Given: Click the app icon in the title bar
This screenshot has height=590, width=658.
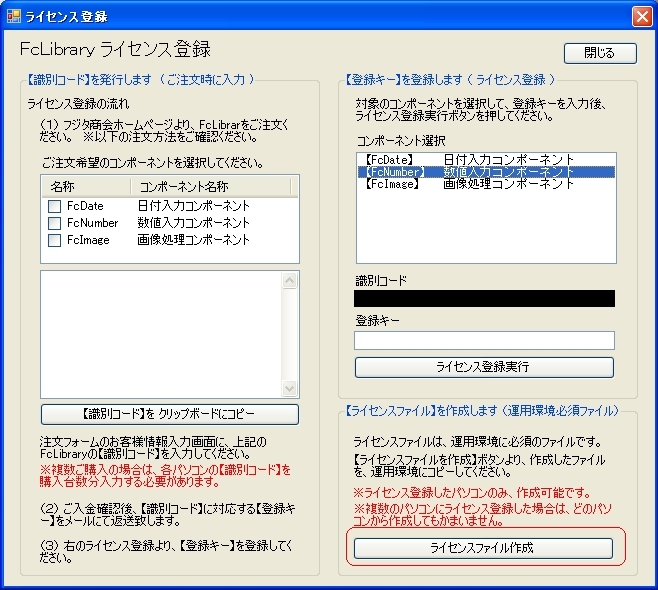Looking at the screenshot, I should (x=14, y=16).
